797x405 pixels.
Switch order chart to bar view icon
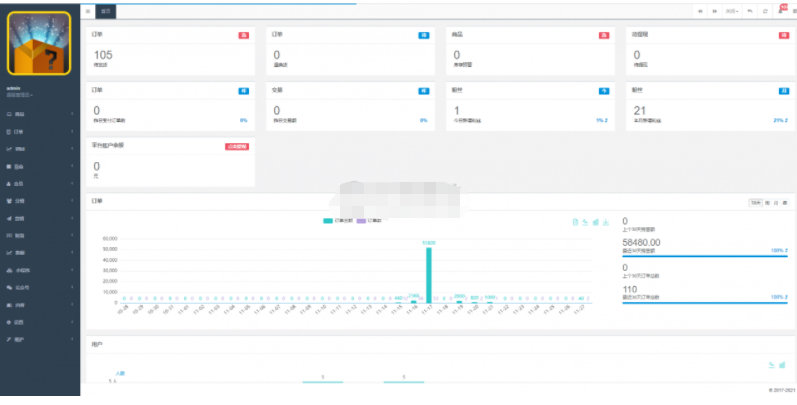(x=596, y=221)
